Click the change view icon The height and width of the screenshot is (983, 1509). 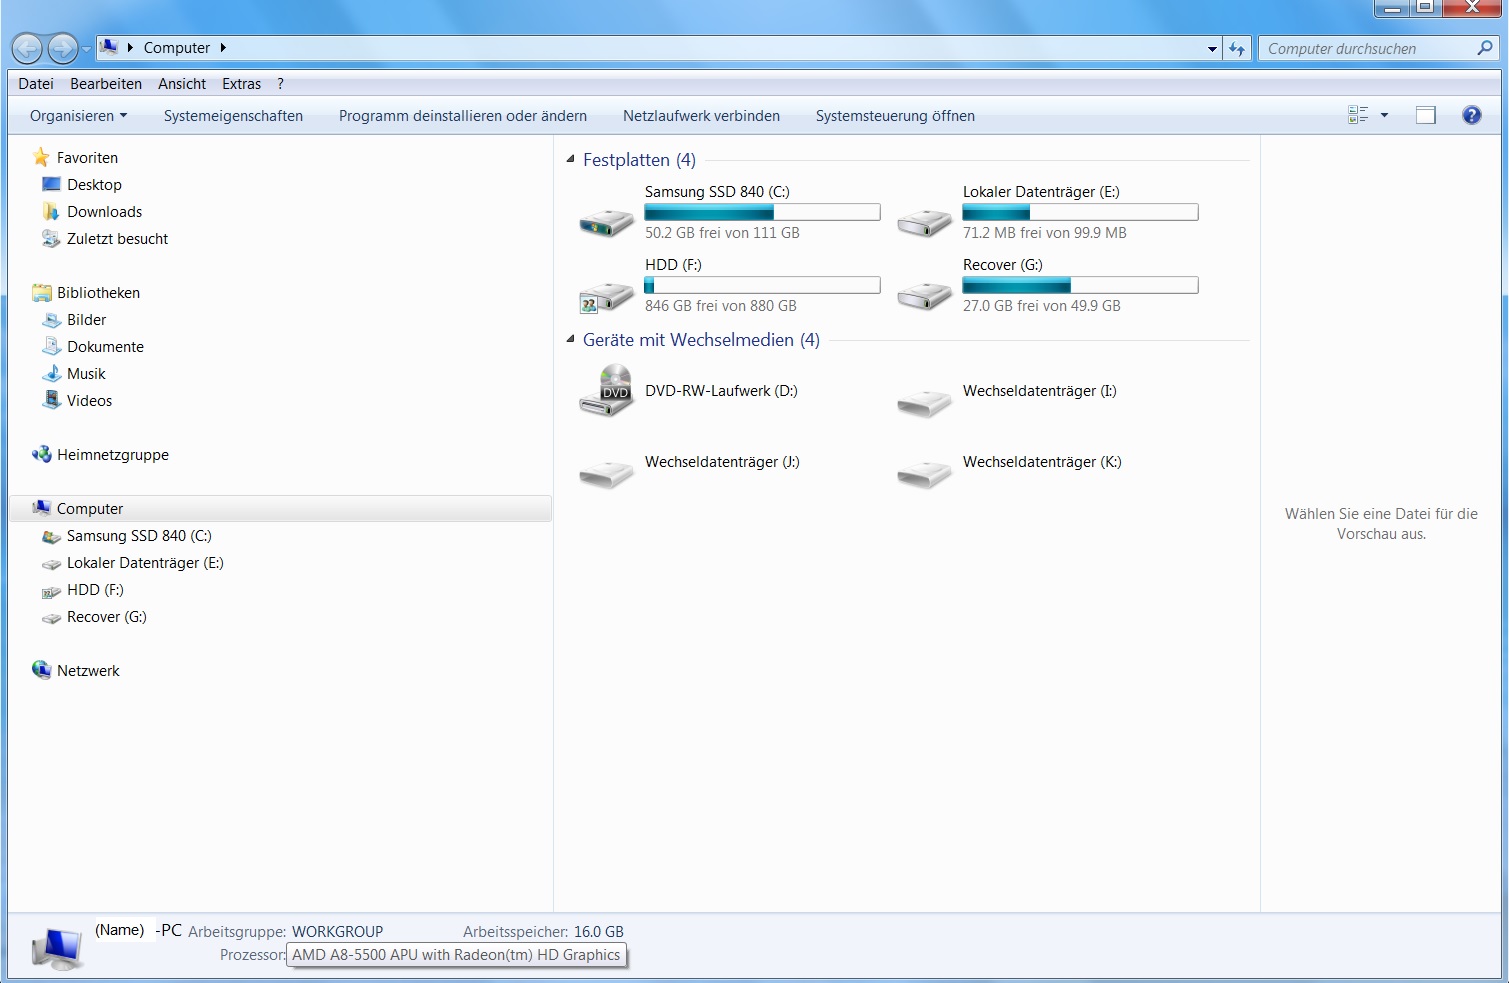pyautogui.click(x=1358, y=115)
